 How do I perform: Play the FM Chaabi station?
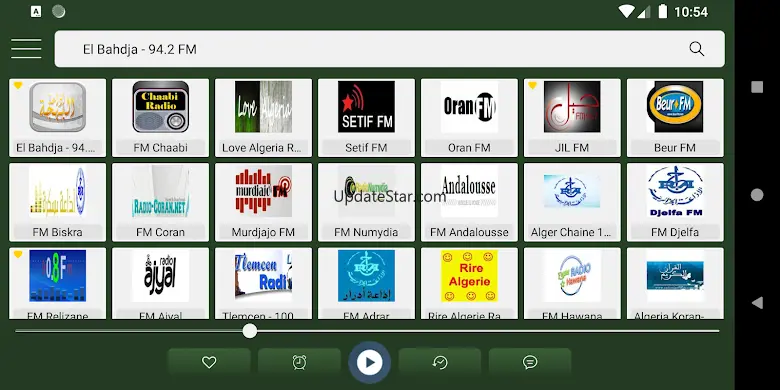coord(160,117)
